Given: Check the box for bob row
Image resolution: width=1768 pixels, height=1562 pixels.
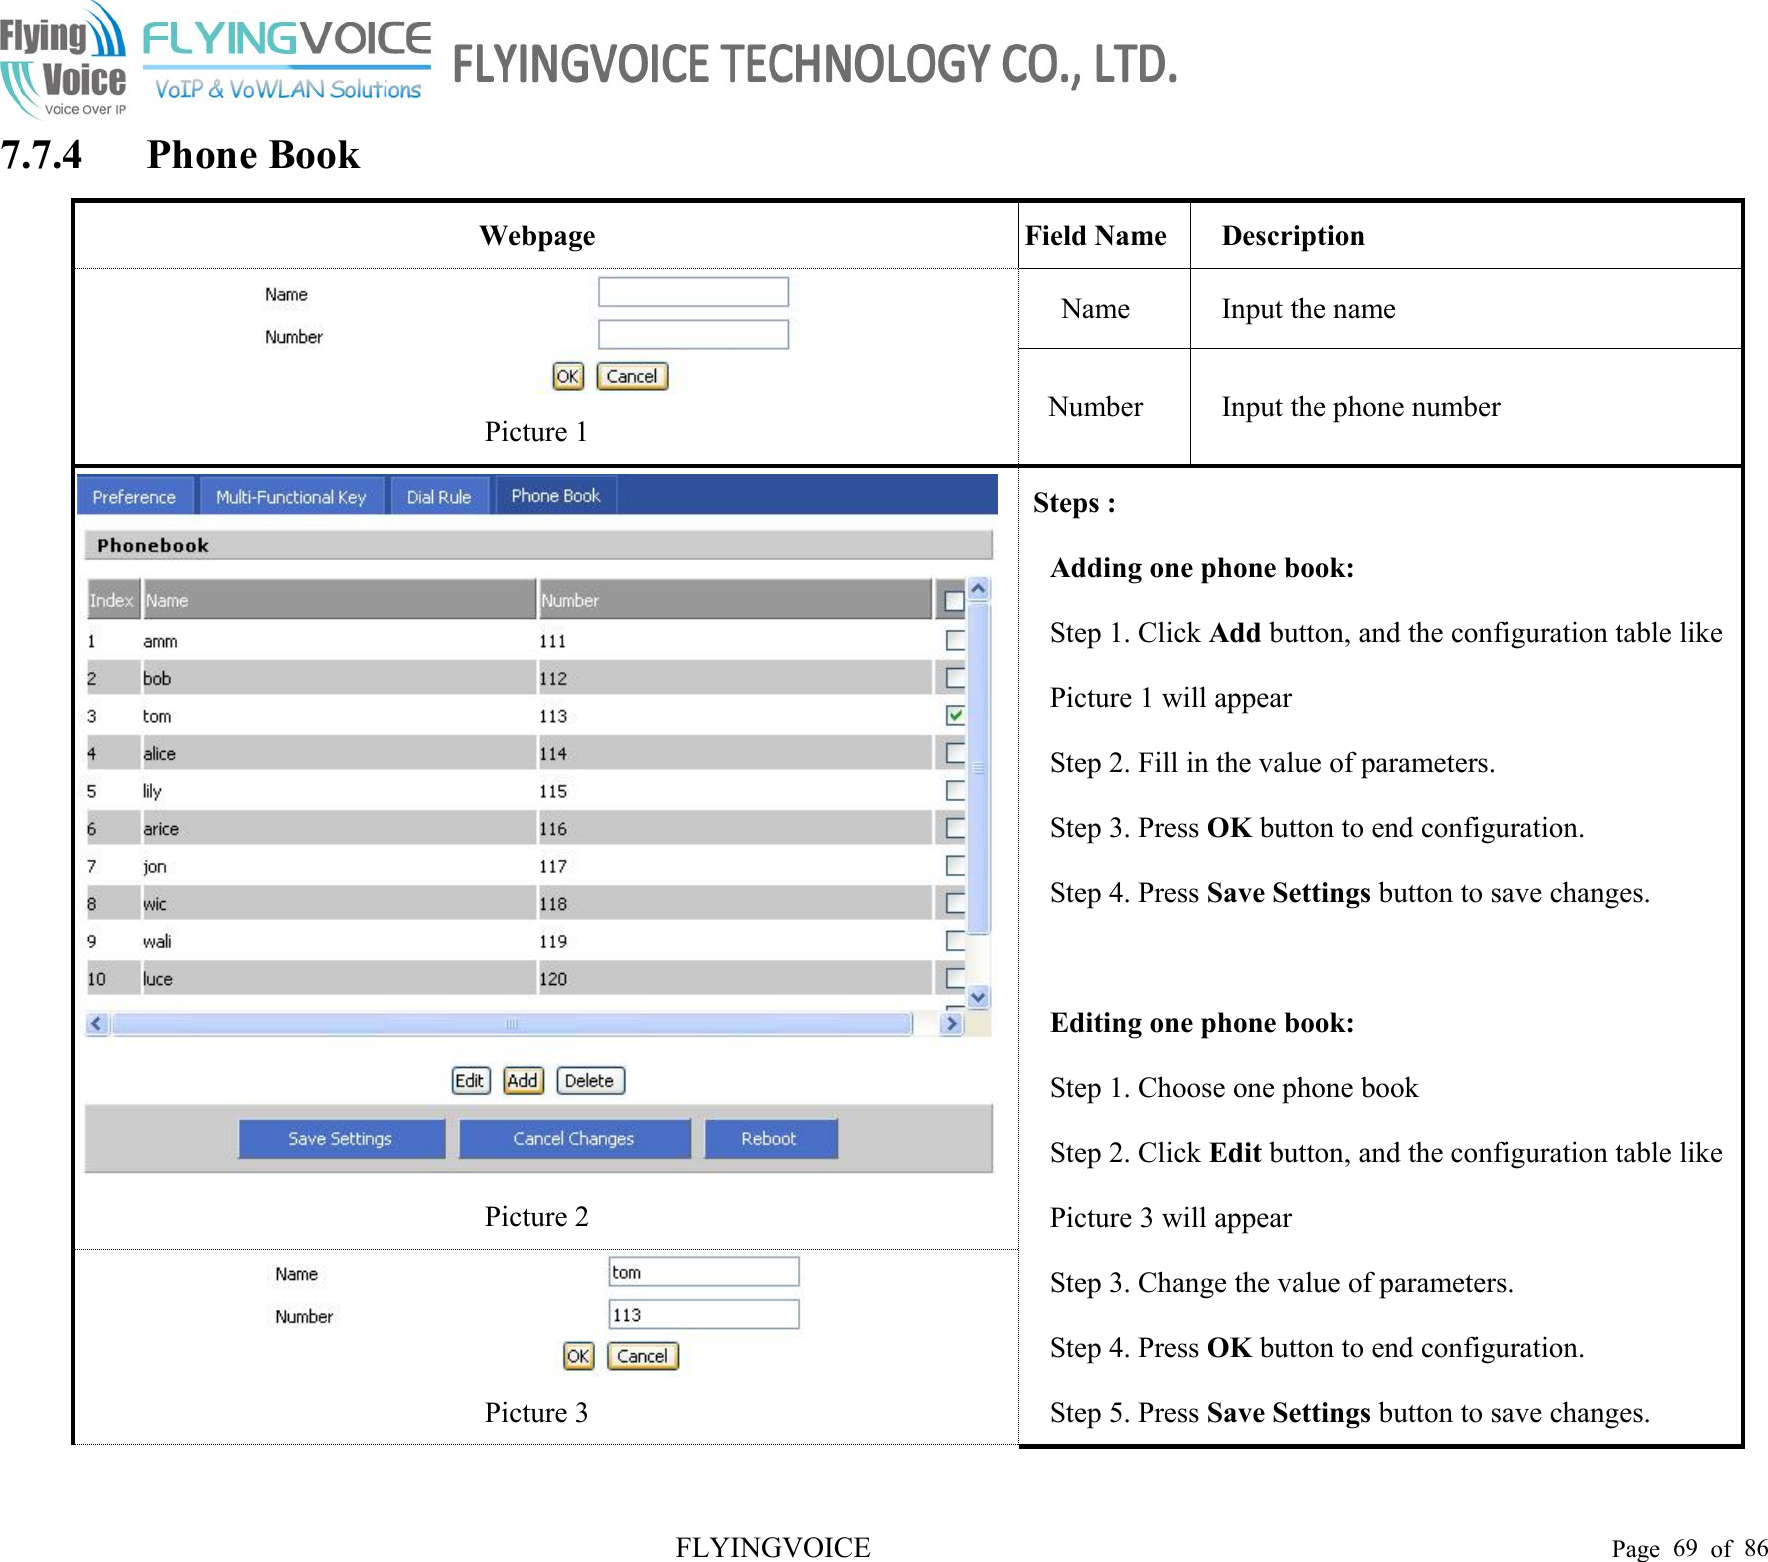Looking at the screenshot, I should tap(955, 678).
